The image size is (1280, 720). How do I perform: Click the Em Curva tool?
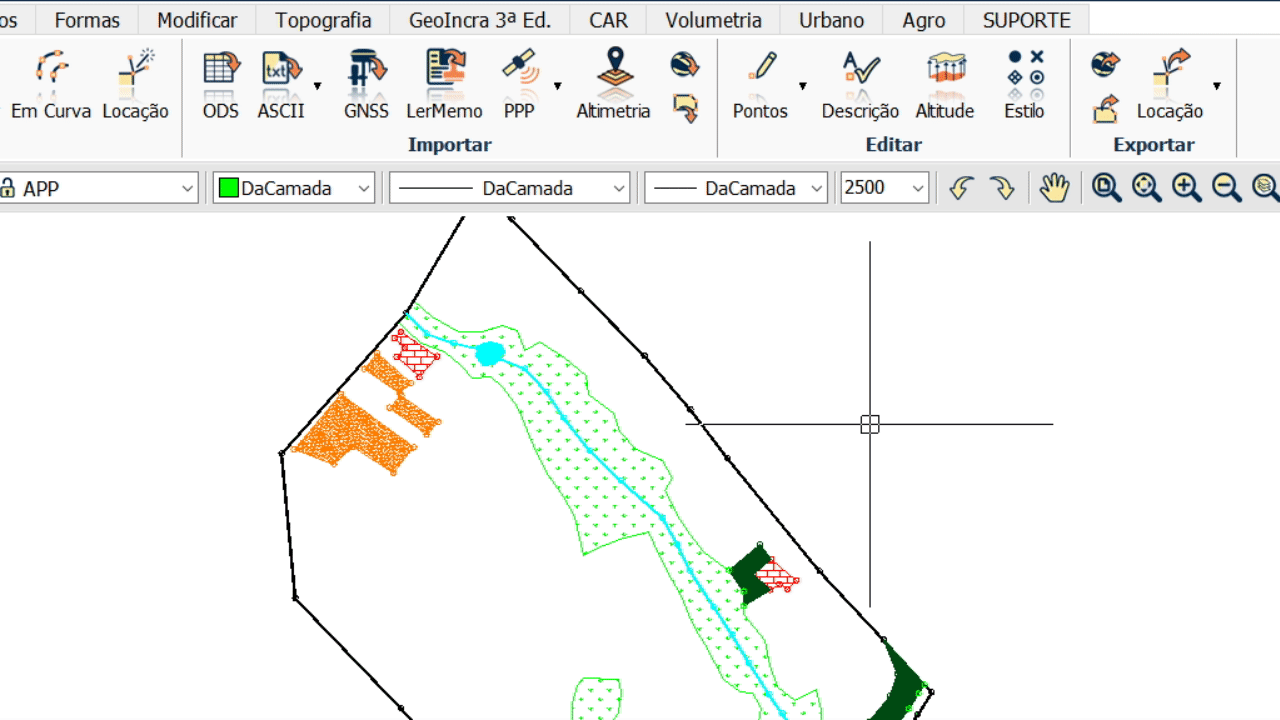(51, 83)
